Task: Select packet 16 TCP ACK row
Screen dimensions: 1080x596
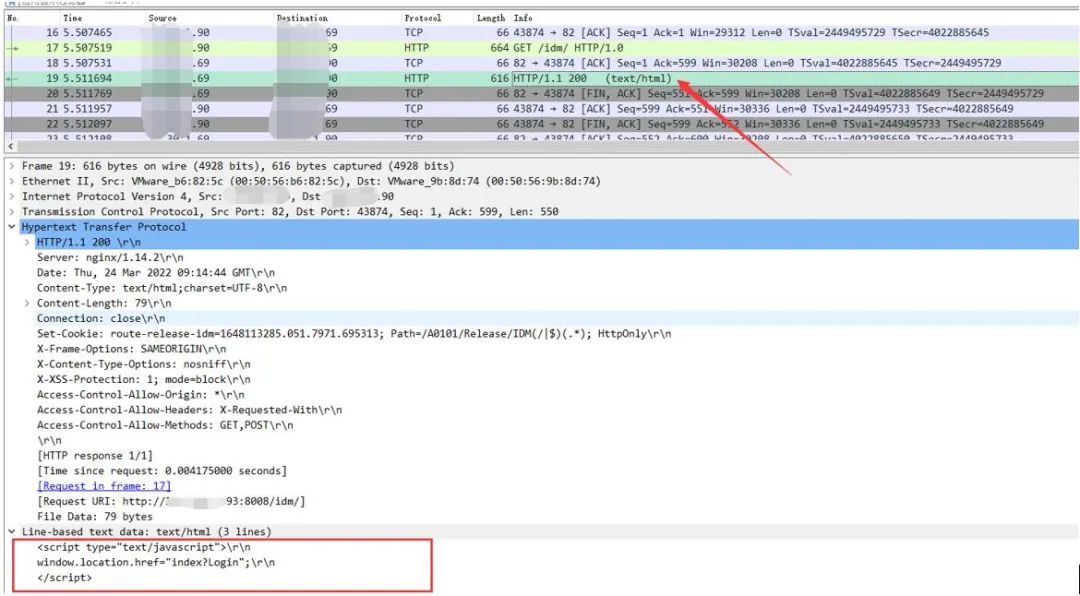Action: pos(541,32)
